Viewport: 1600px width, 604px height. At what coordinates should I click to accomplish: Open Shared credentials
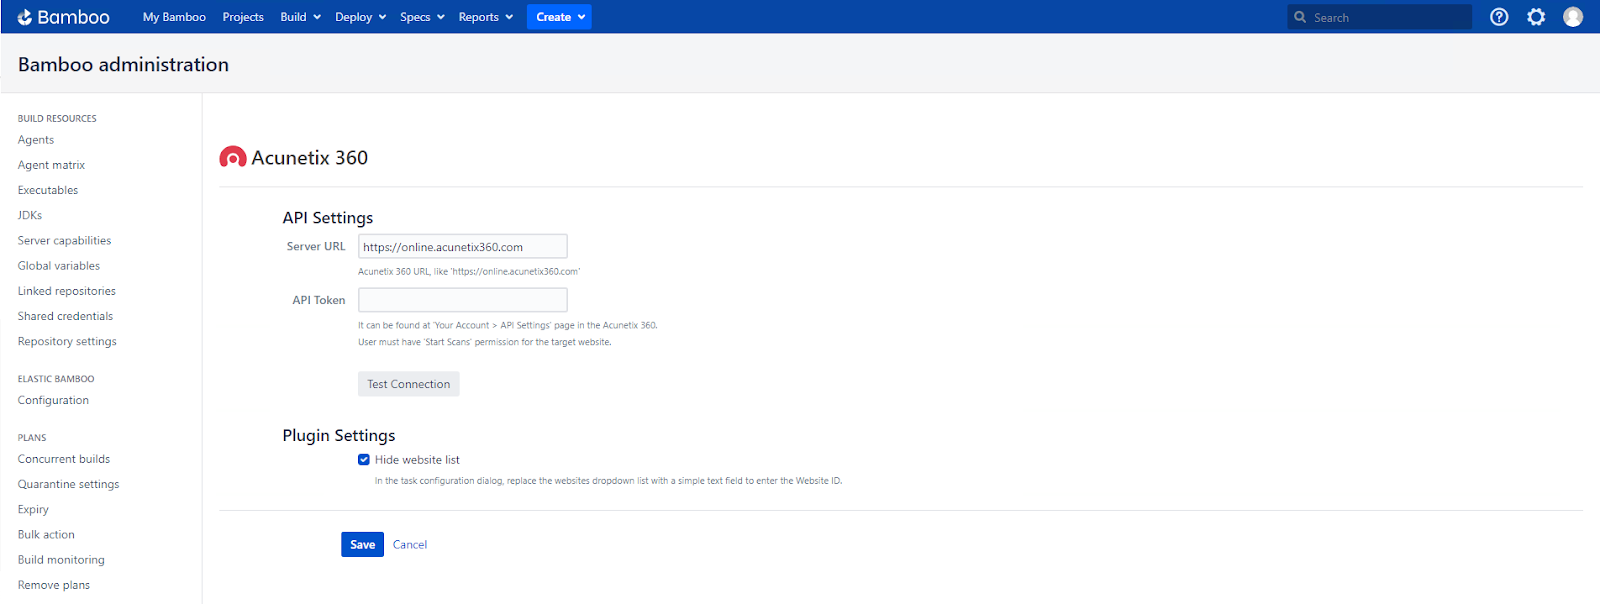click(65, 316)
